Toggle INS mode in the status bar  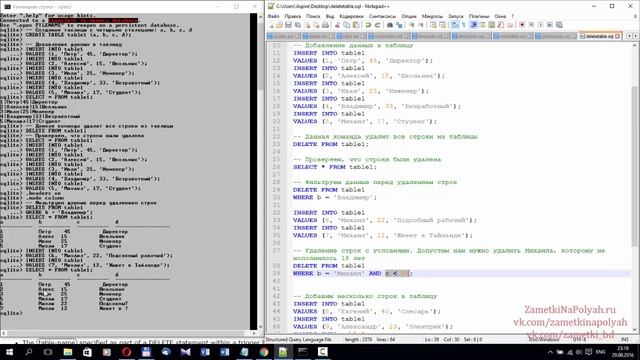[x=625, y=340]
